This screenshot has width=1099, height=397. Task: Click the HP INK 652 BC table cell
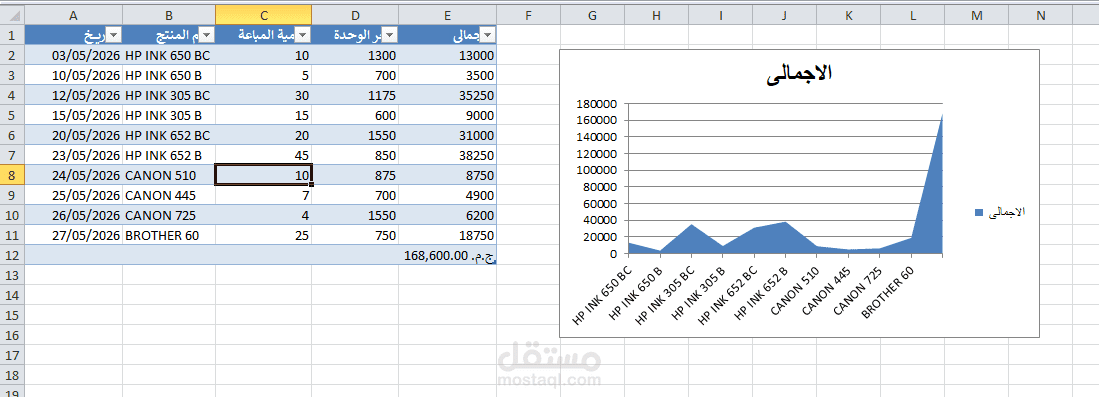pos(169,135)
